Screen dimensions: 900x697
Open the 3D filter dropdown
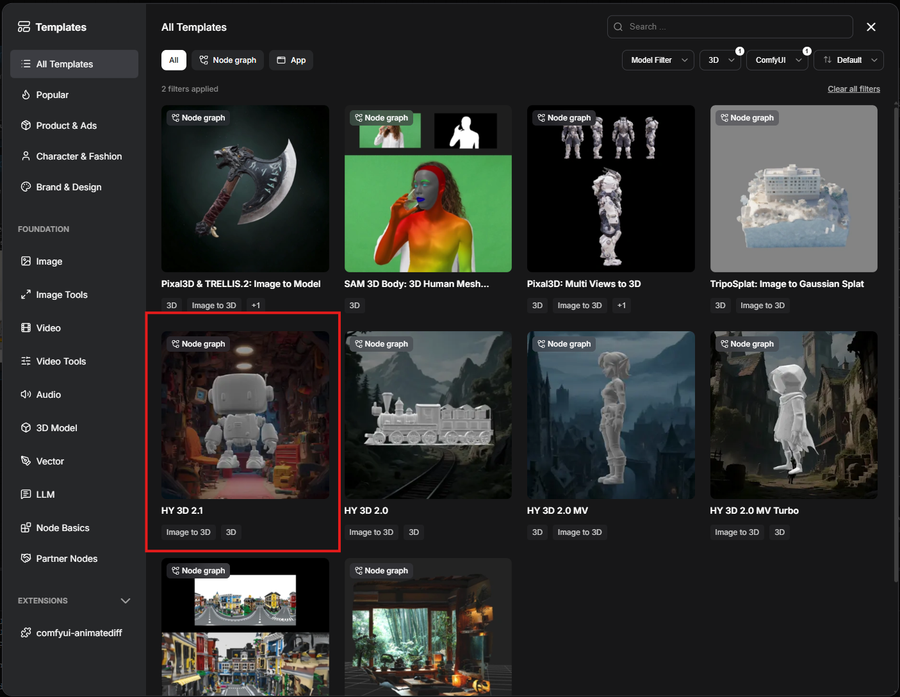720,60
